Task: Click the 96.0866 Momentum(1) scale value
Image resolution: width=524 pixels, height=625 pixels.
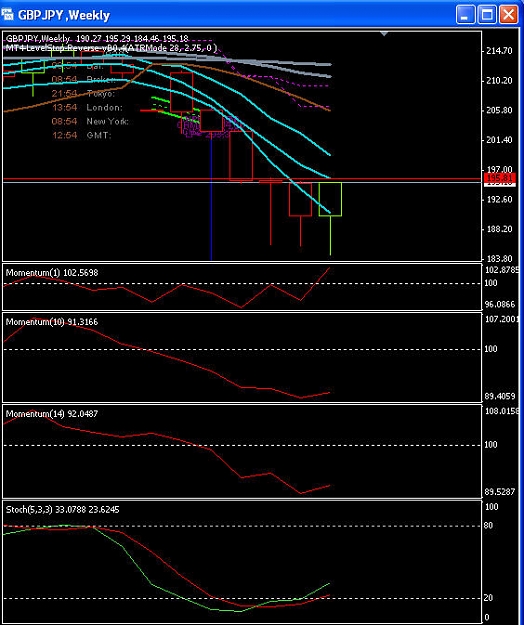Action: tap(500, 305)
